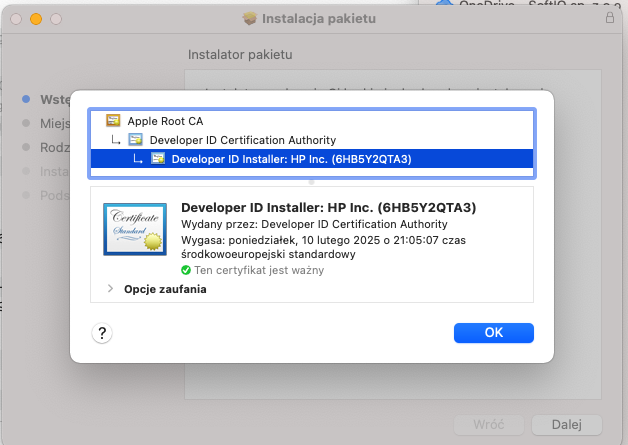Screen dimensions: 628x445
Task: Click the large Certificate Standard image
Action: (135, 229)
